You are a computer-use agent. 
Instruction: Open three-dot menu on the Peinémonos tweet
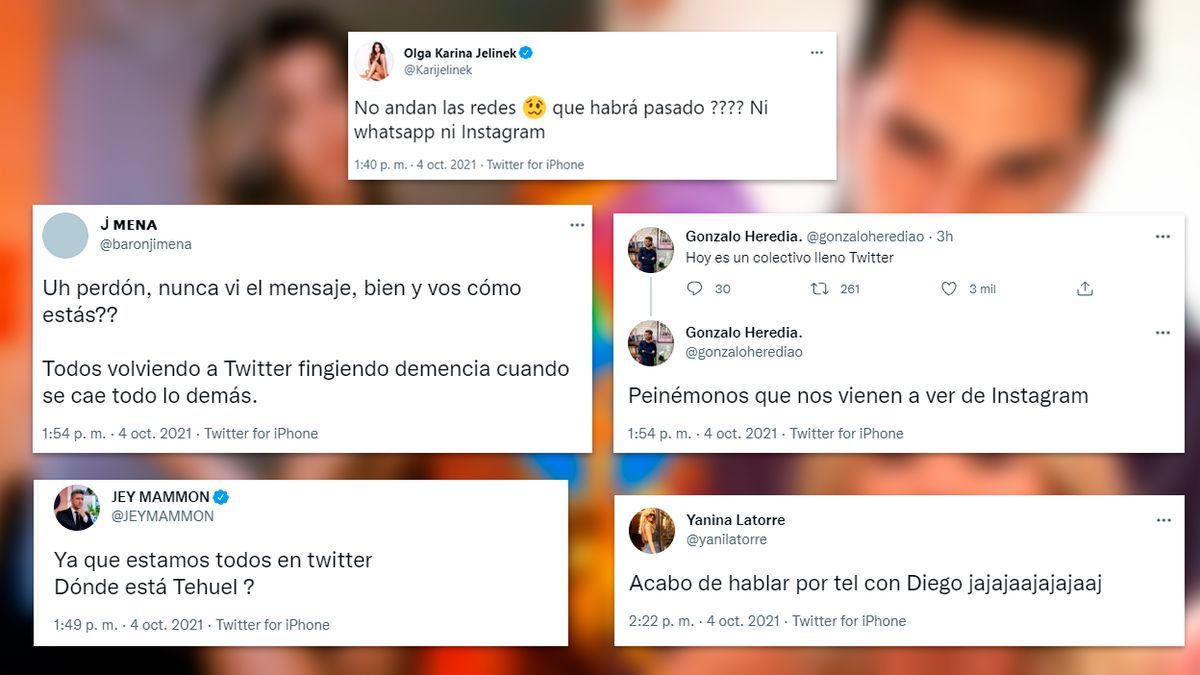pyautogui.click(x=1162, y=332)
